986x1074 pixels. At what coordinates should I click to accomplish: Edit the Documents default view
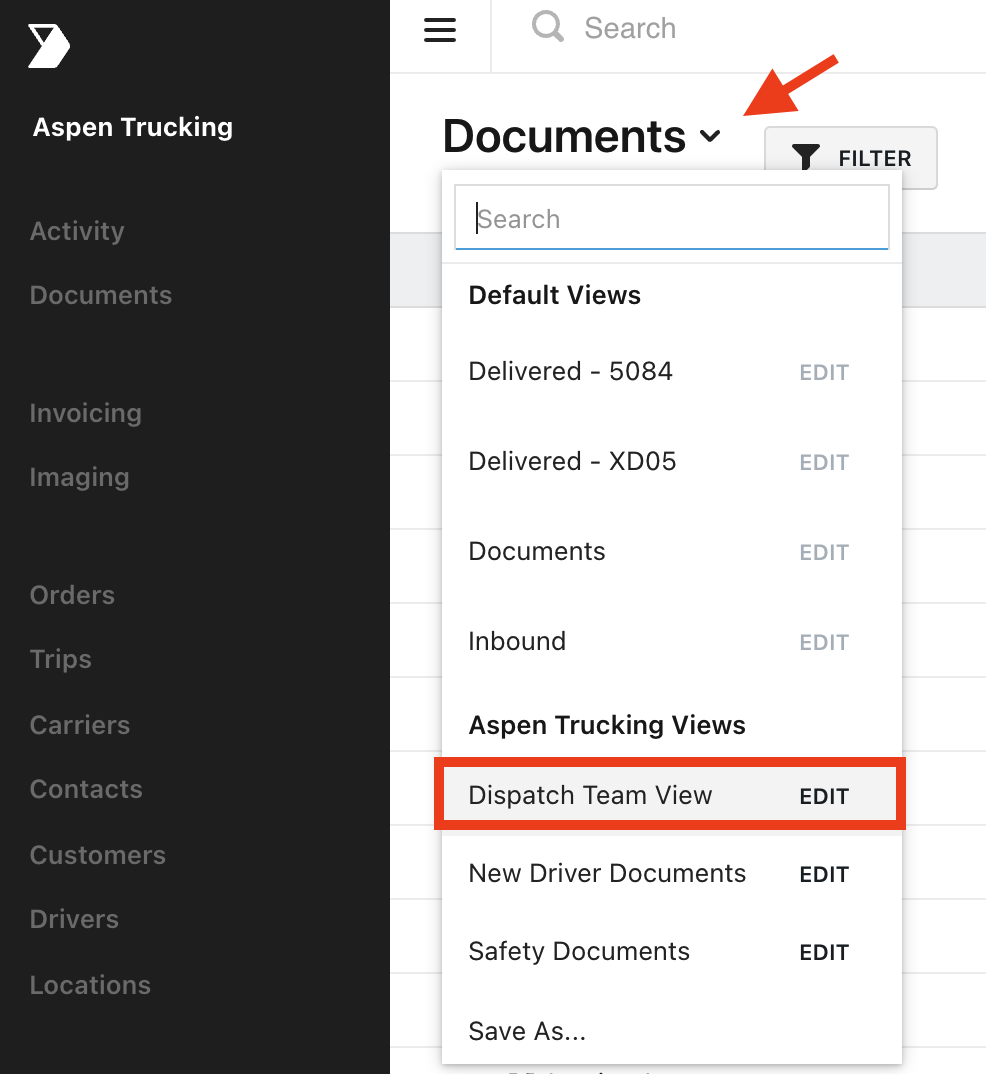(x=824, y=553)
